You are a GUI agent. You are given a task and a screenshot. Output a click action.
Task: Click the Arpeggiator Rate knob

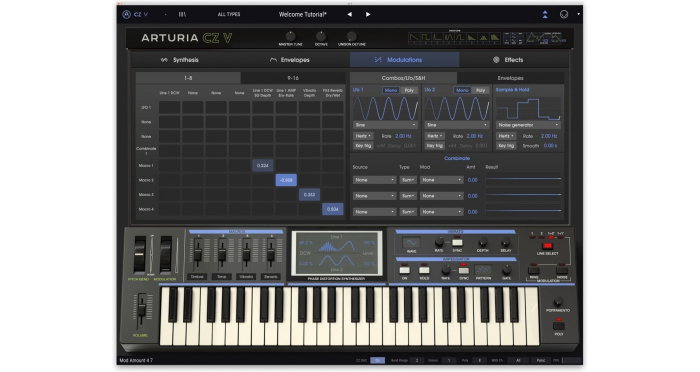(x=446, y=271)
